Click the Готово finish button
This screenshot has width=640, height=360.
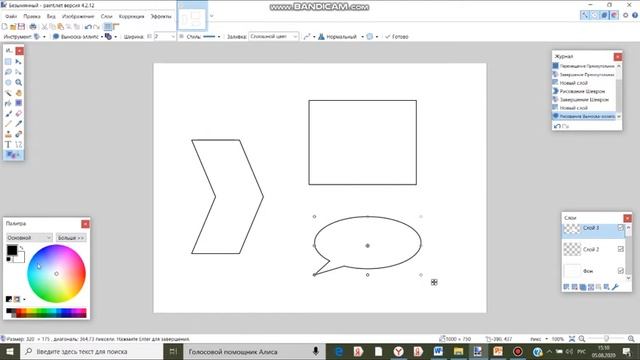click(396, 37)
